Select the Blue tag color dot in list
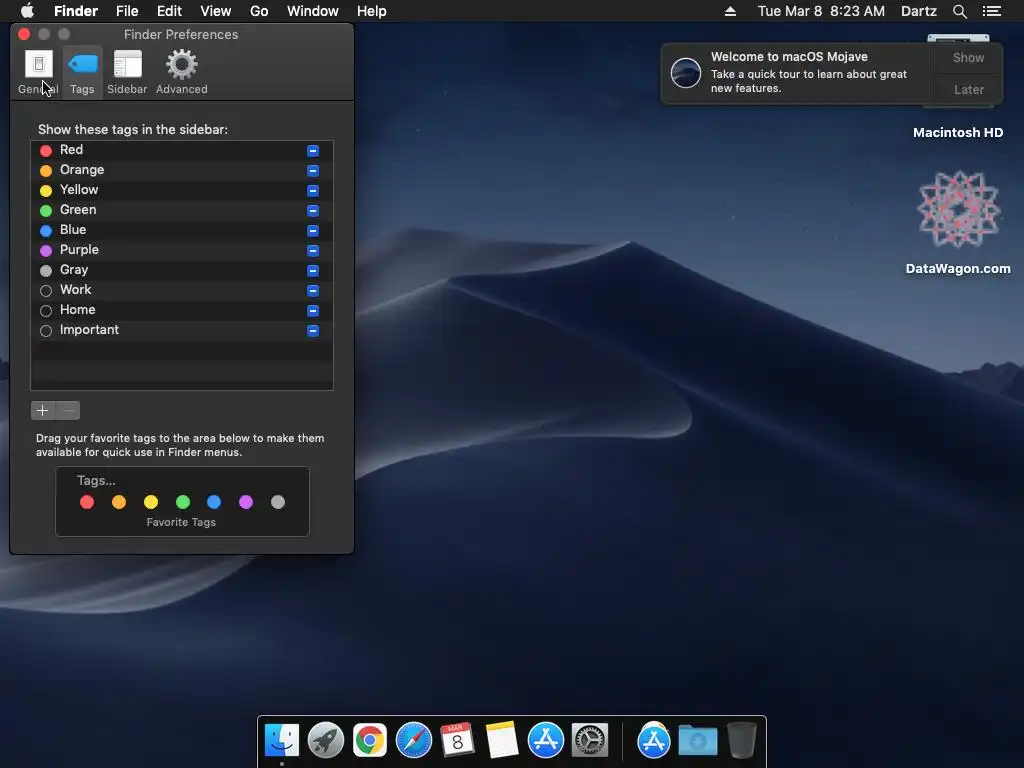Image resolution: width=1024 pixels, height=768 pixels. pyautogui.click(x=46, y=231)
